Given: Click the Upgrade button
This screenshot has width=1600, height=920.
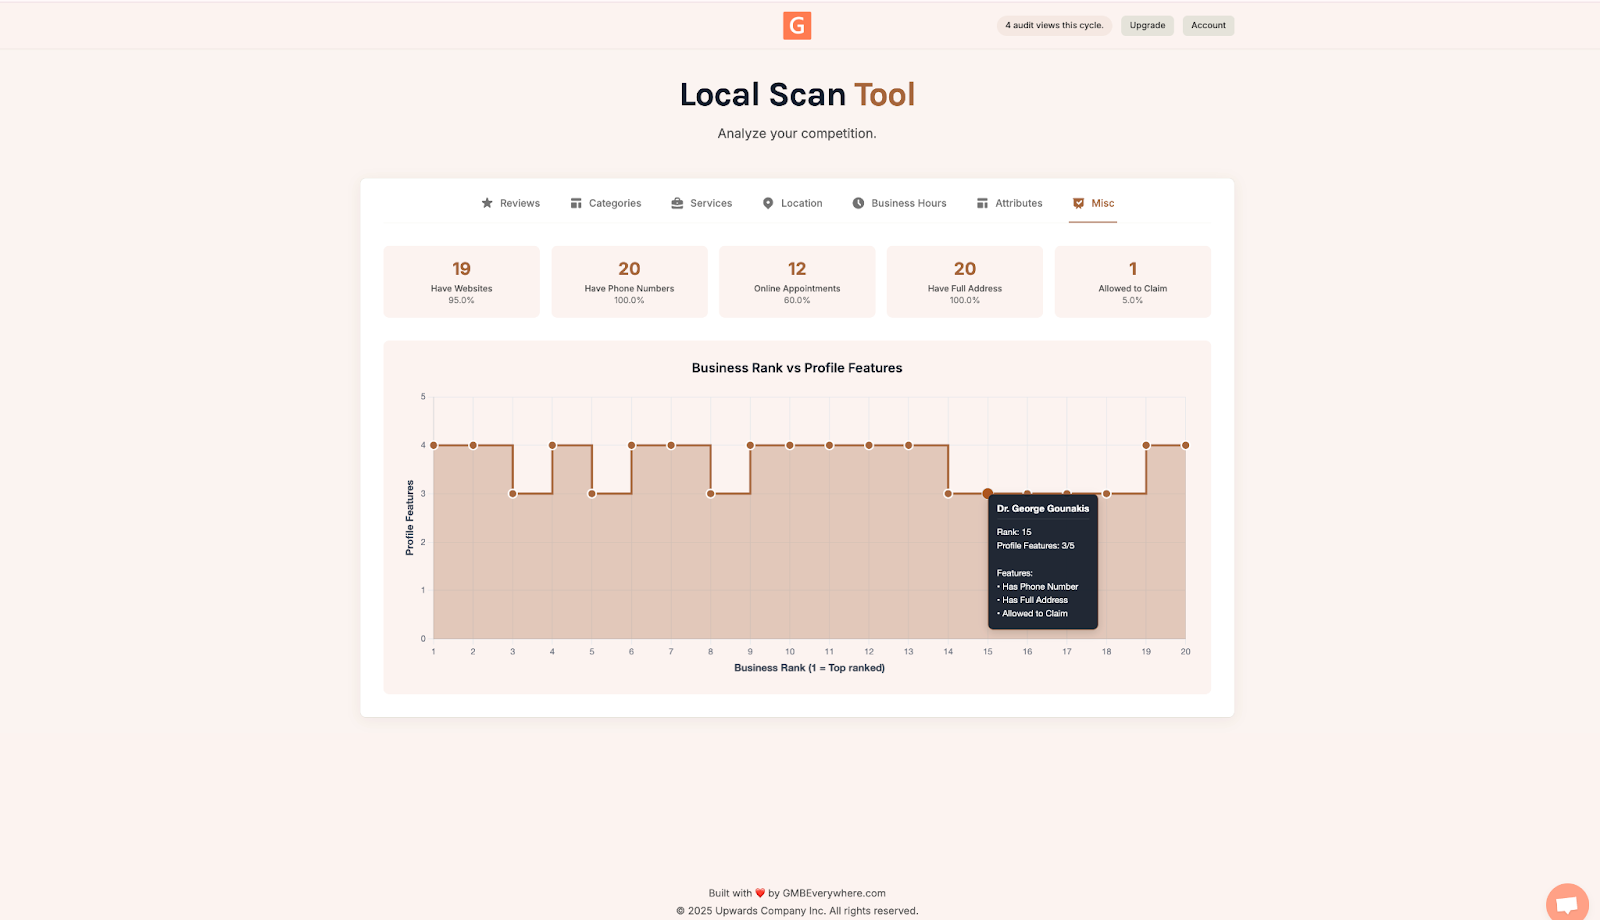Looking at the screenshot, I should [x=1147, y=25].
